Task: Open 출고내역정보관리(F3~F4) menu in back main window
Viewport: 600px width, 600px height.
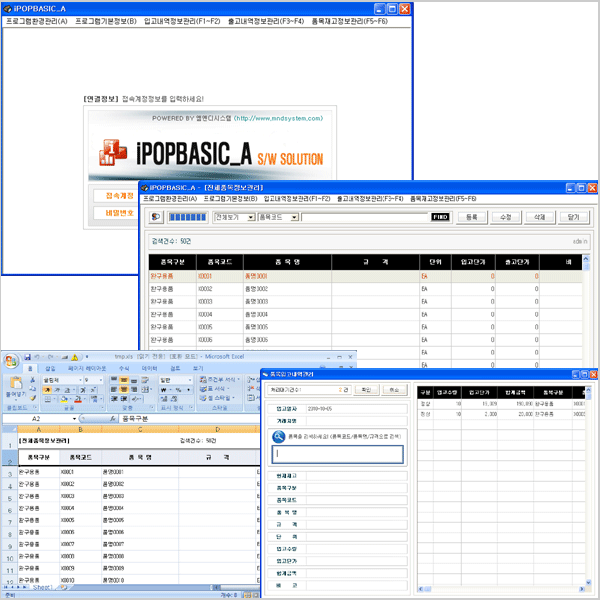Action: 266,21
